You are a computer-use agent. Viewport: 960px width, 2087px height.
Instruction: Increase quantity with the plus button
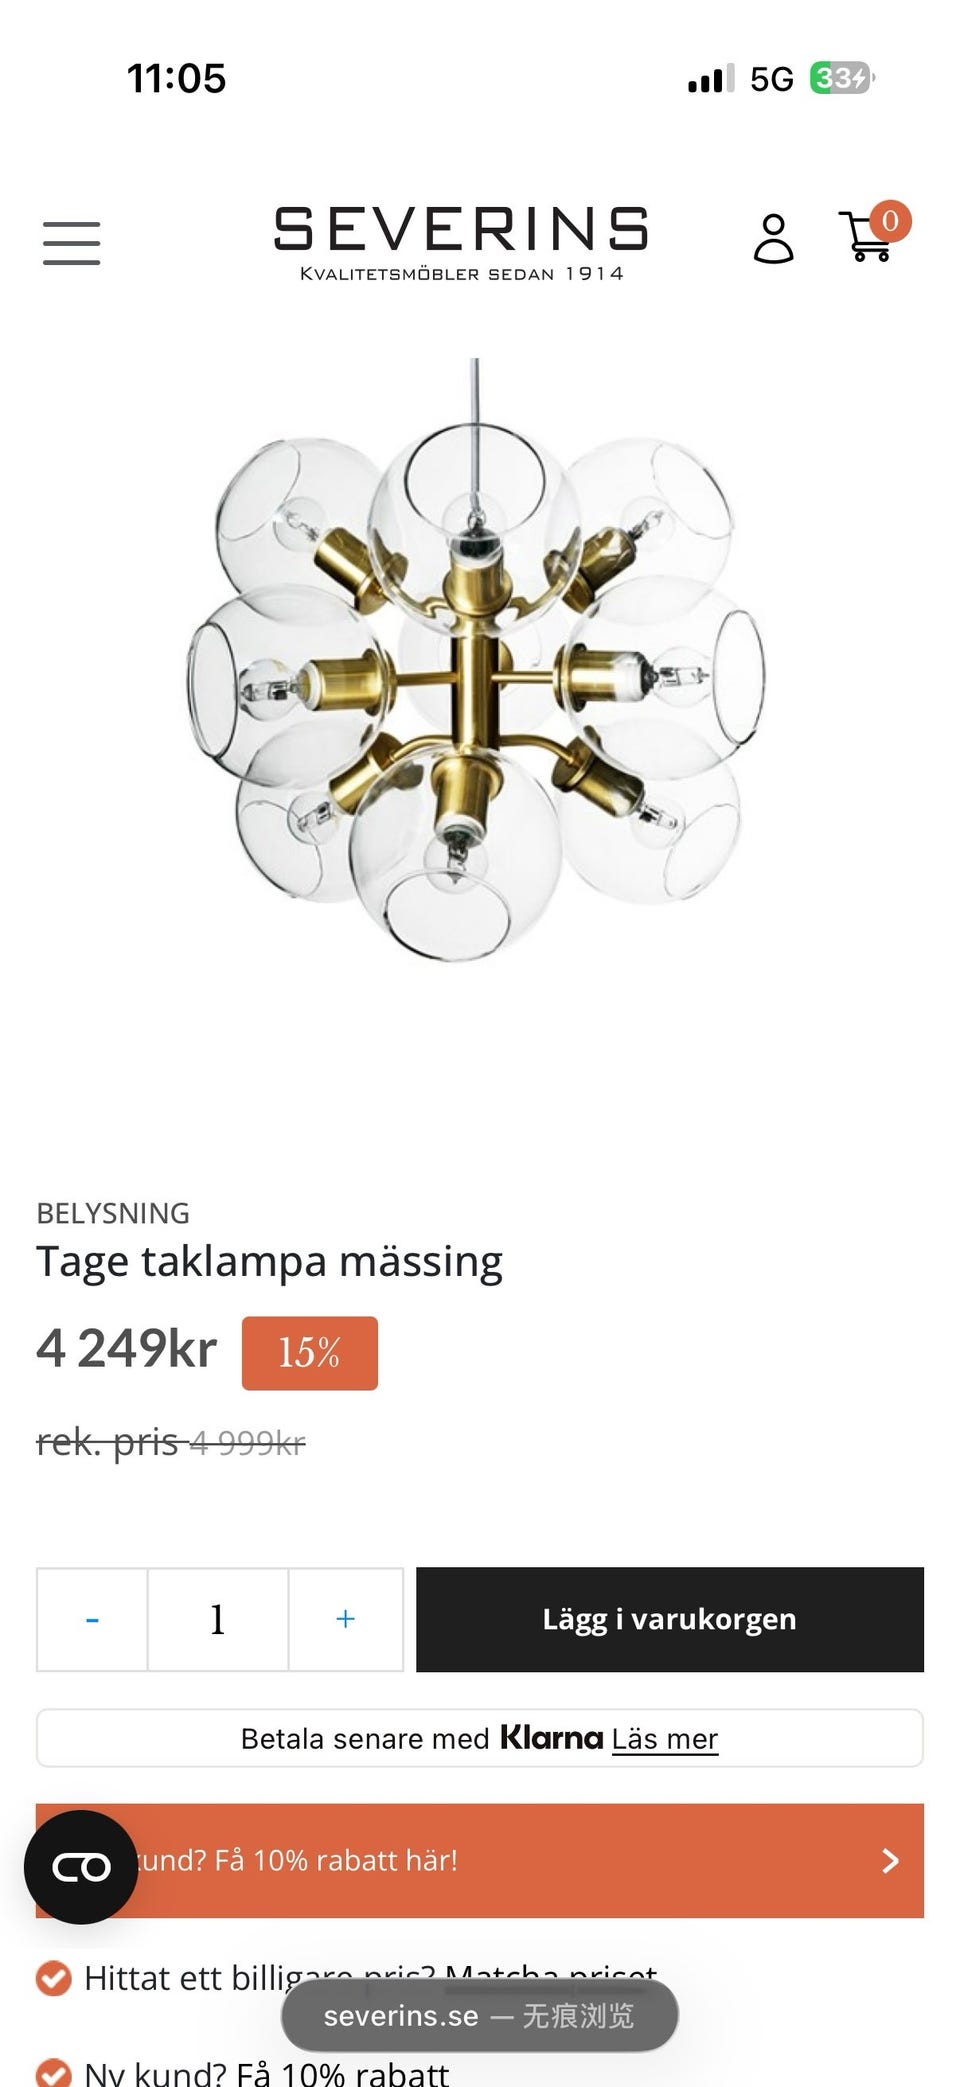tap(346, 1619)
